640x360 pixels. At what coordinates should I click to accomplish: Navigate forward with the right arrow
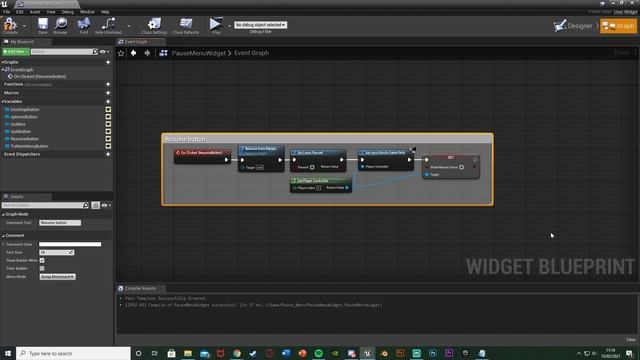[x=147, y=53]
